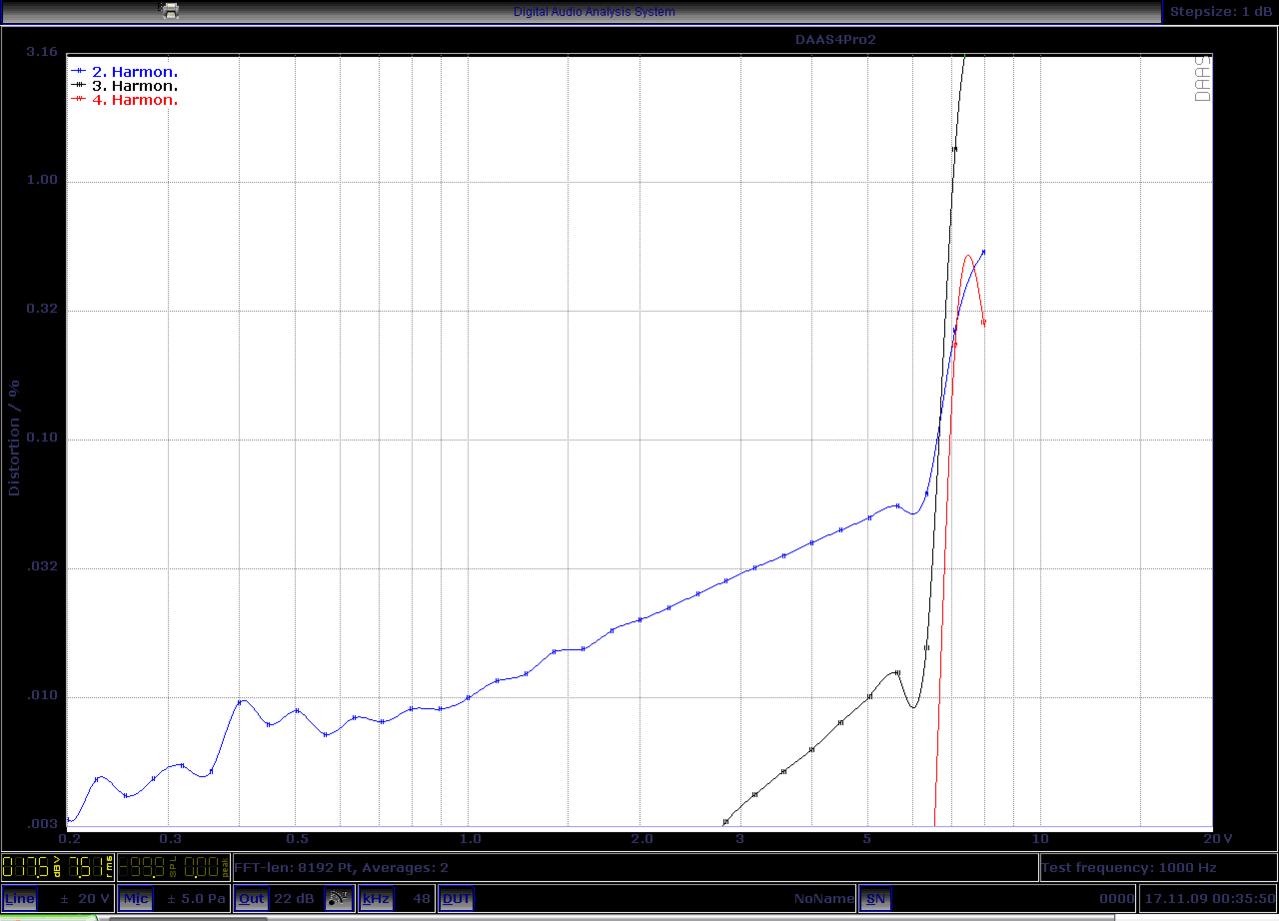Screen dimensions: 1279x921
Task: Click the Digital Audio Analysis System title
Action: 594,12
